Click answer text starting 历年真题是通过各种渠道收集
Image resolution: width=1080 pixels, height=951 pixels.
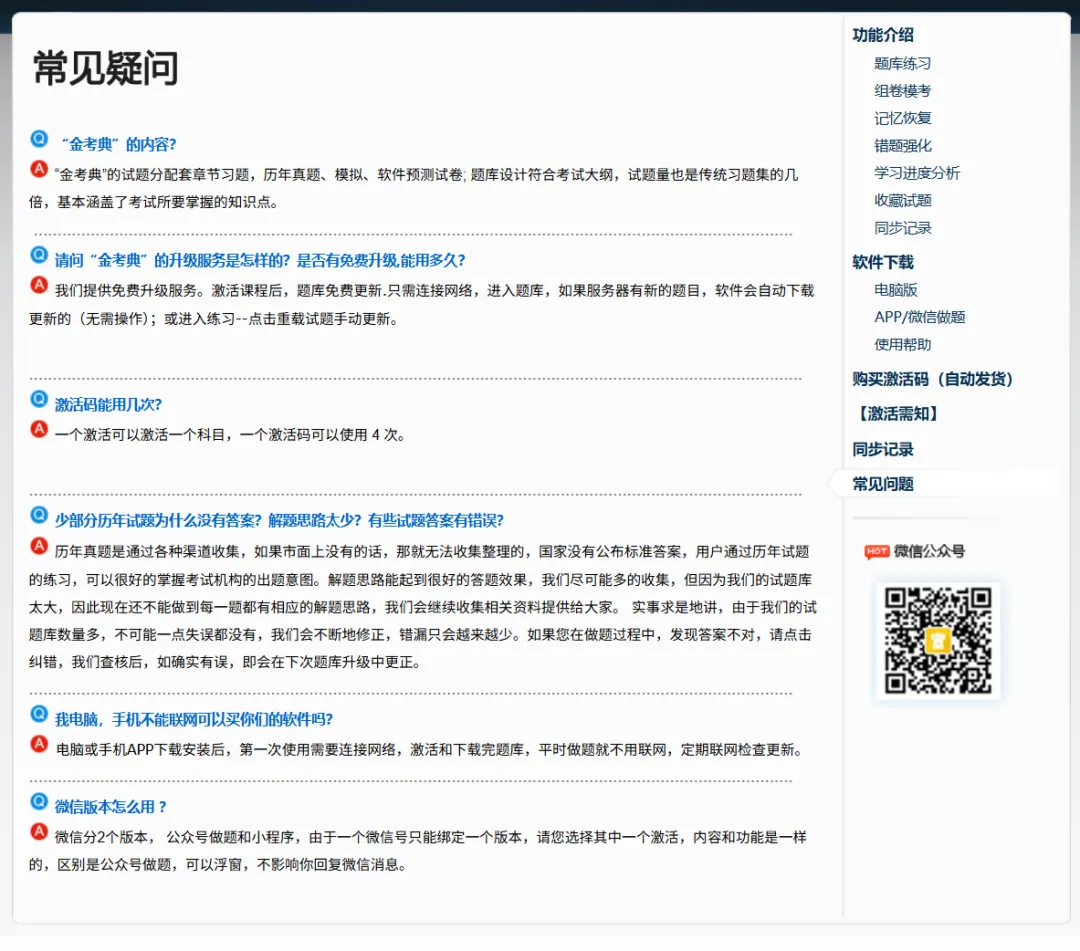(x=423, y=607)
